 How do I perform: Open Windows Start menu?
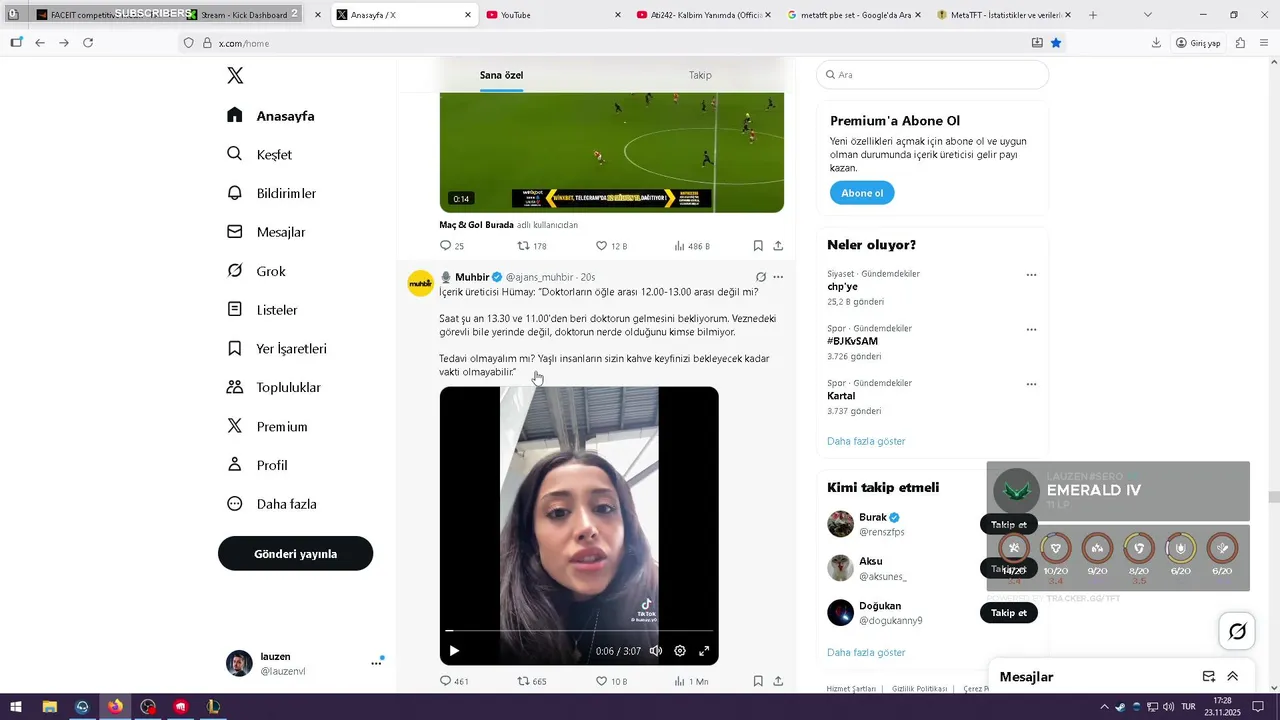tap(16, 707)
